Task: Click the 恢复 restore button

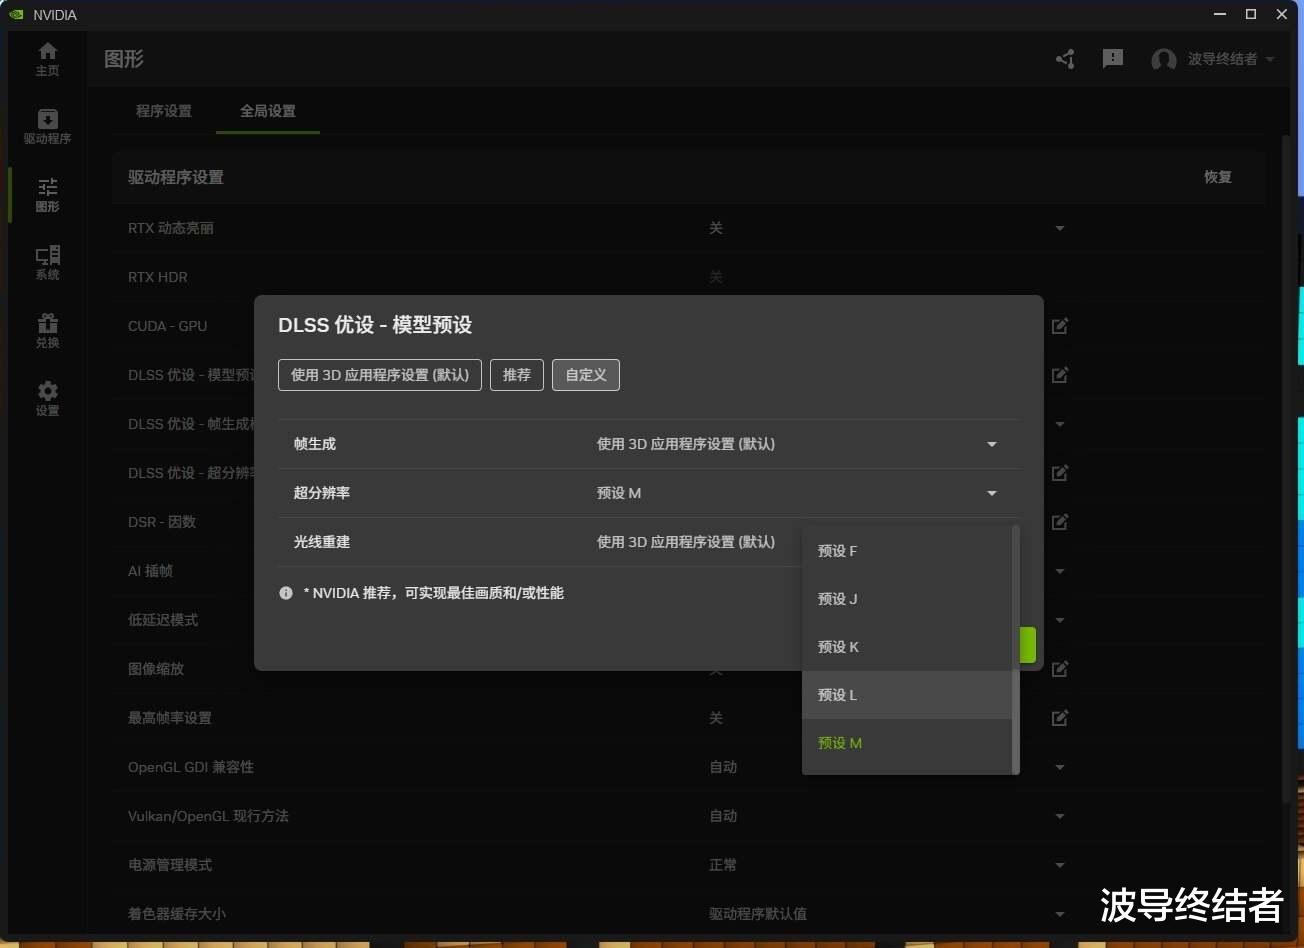Action: point(1218,177)
